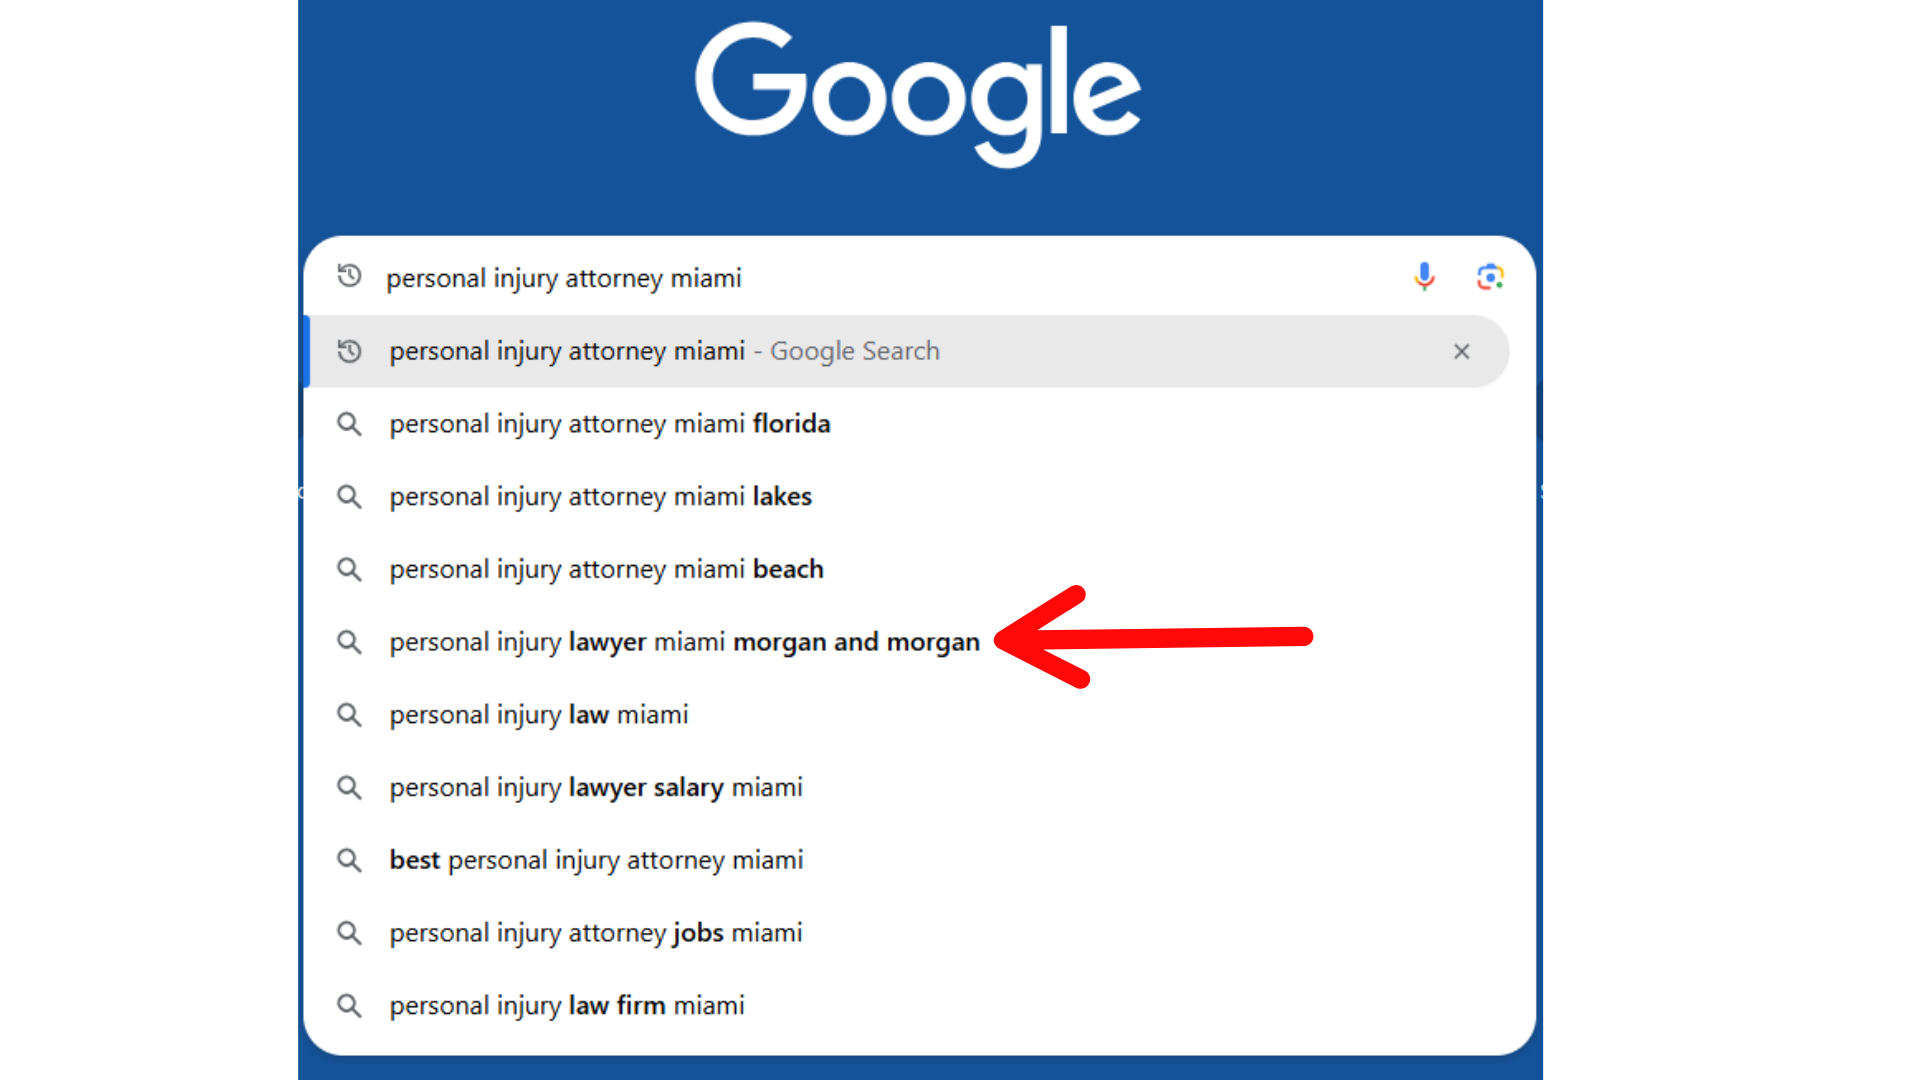Pick suggestion 'best personal injury attorney miami'
The height and width of the screenshot is (1080, 1920).
point(920,860)
